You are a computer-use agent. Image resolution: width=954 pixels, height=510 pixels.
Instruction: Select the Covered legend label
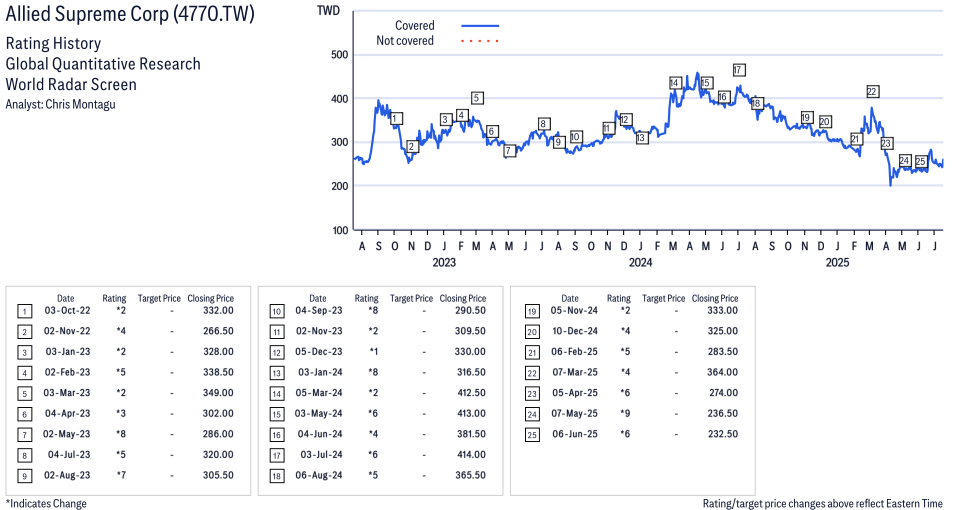pyautogui.click(x=414, y=26)
